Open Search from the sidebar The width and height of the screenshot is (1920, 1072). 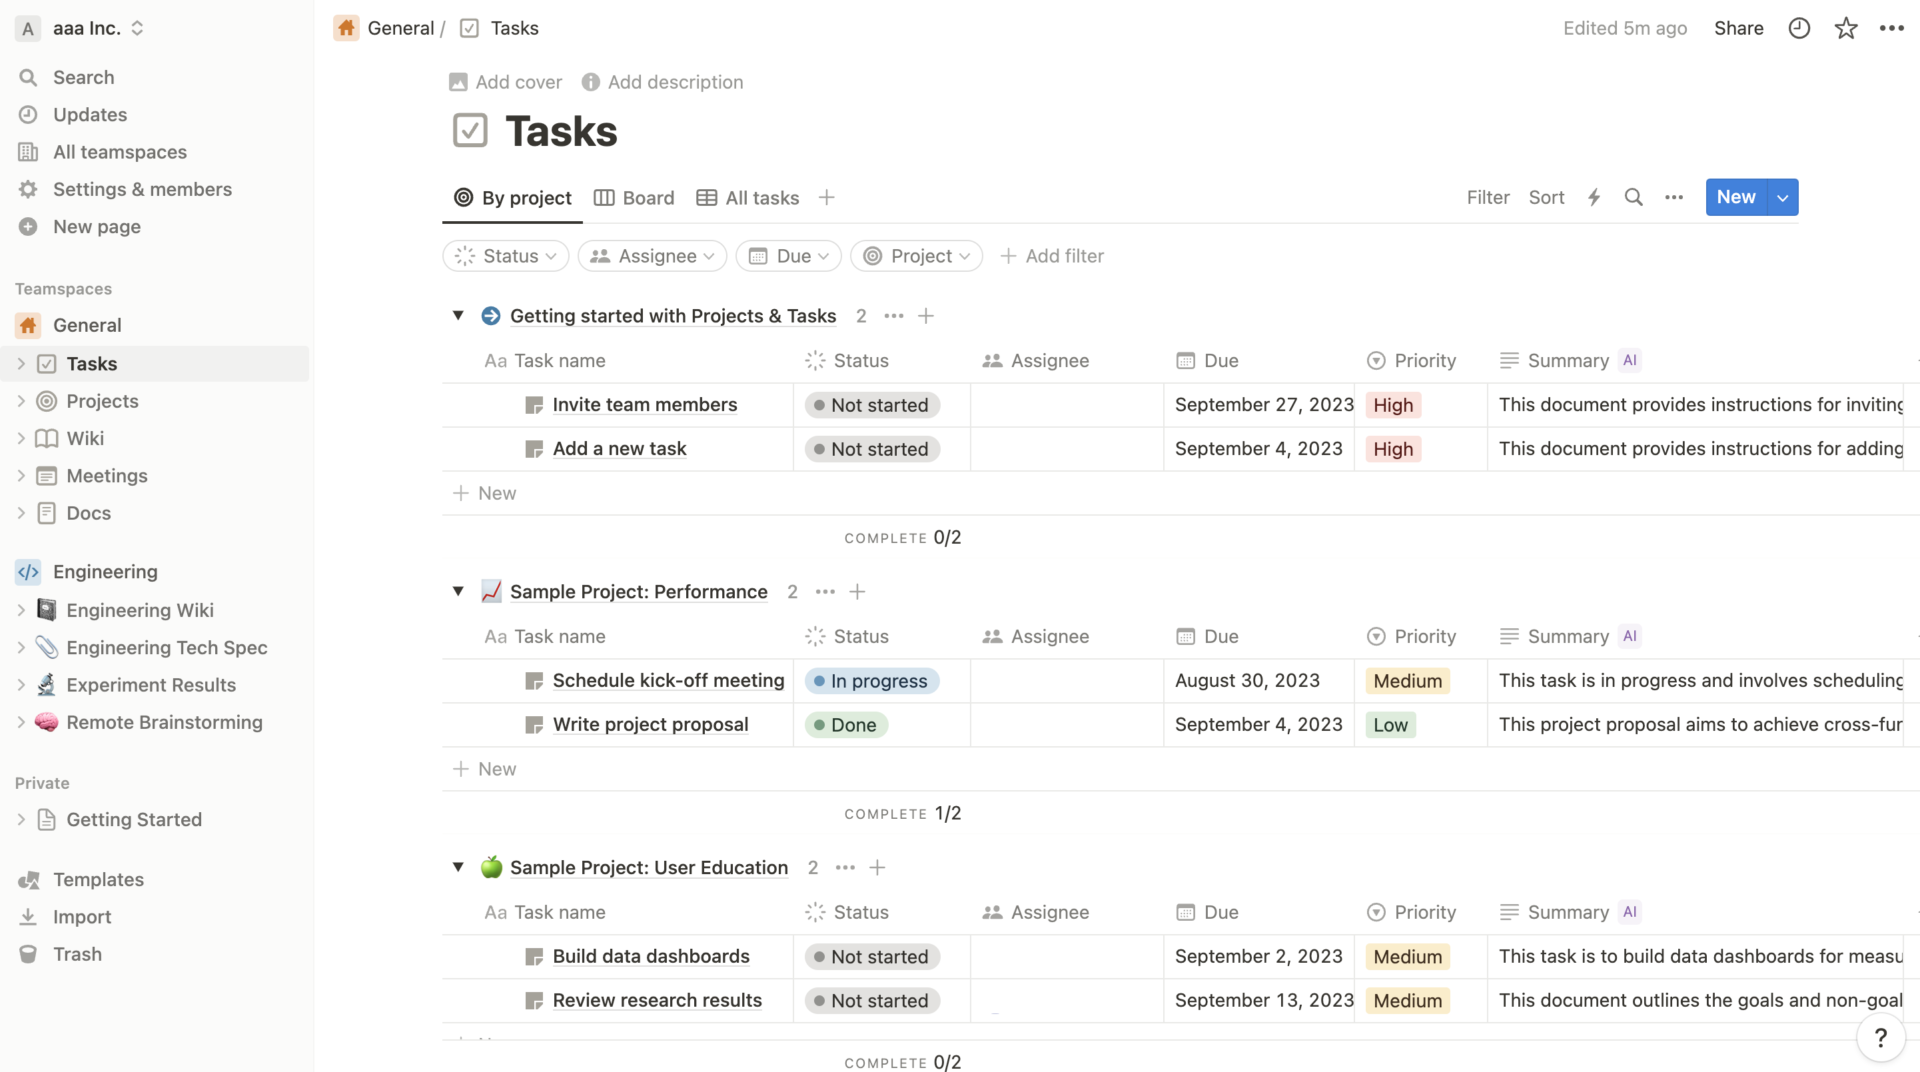[x=83, y=77]
